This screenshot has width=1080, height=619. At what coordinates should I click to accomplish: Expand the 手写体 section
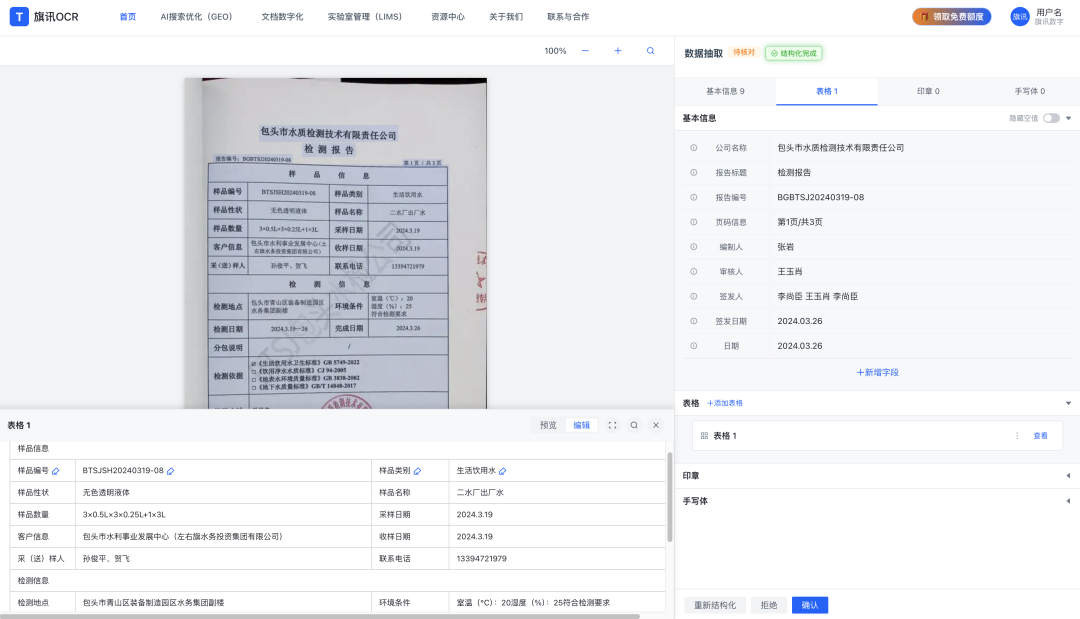(1068, 501)
